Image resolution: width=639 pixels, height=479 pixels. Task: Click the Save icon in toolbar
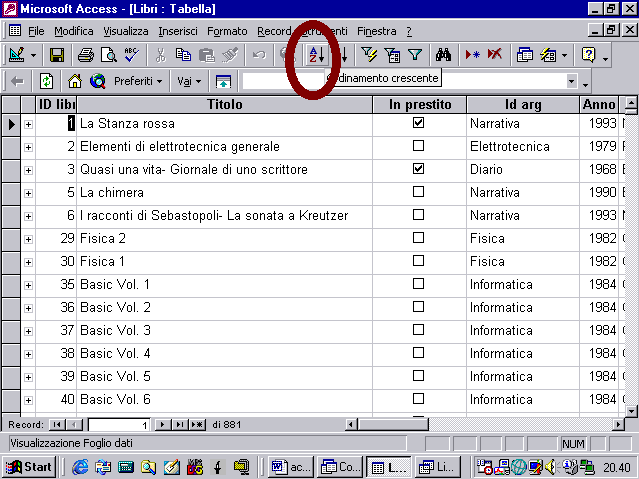coord(57,55)
